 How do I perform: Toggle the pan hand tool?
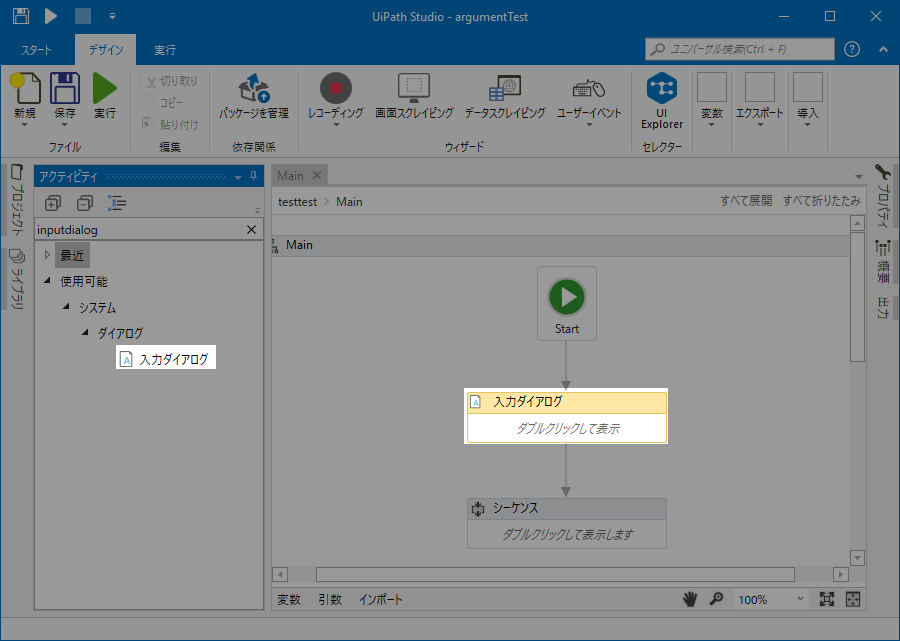pos(689,600)
